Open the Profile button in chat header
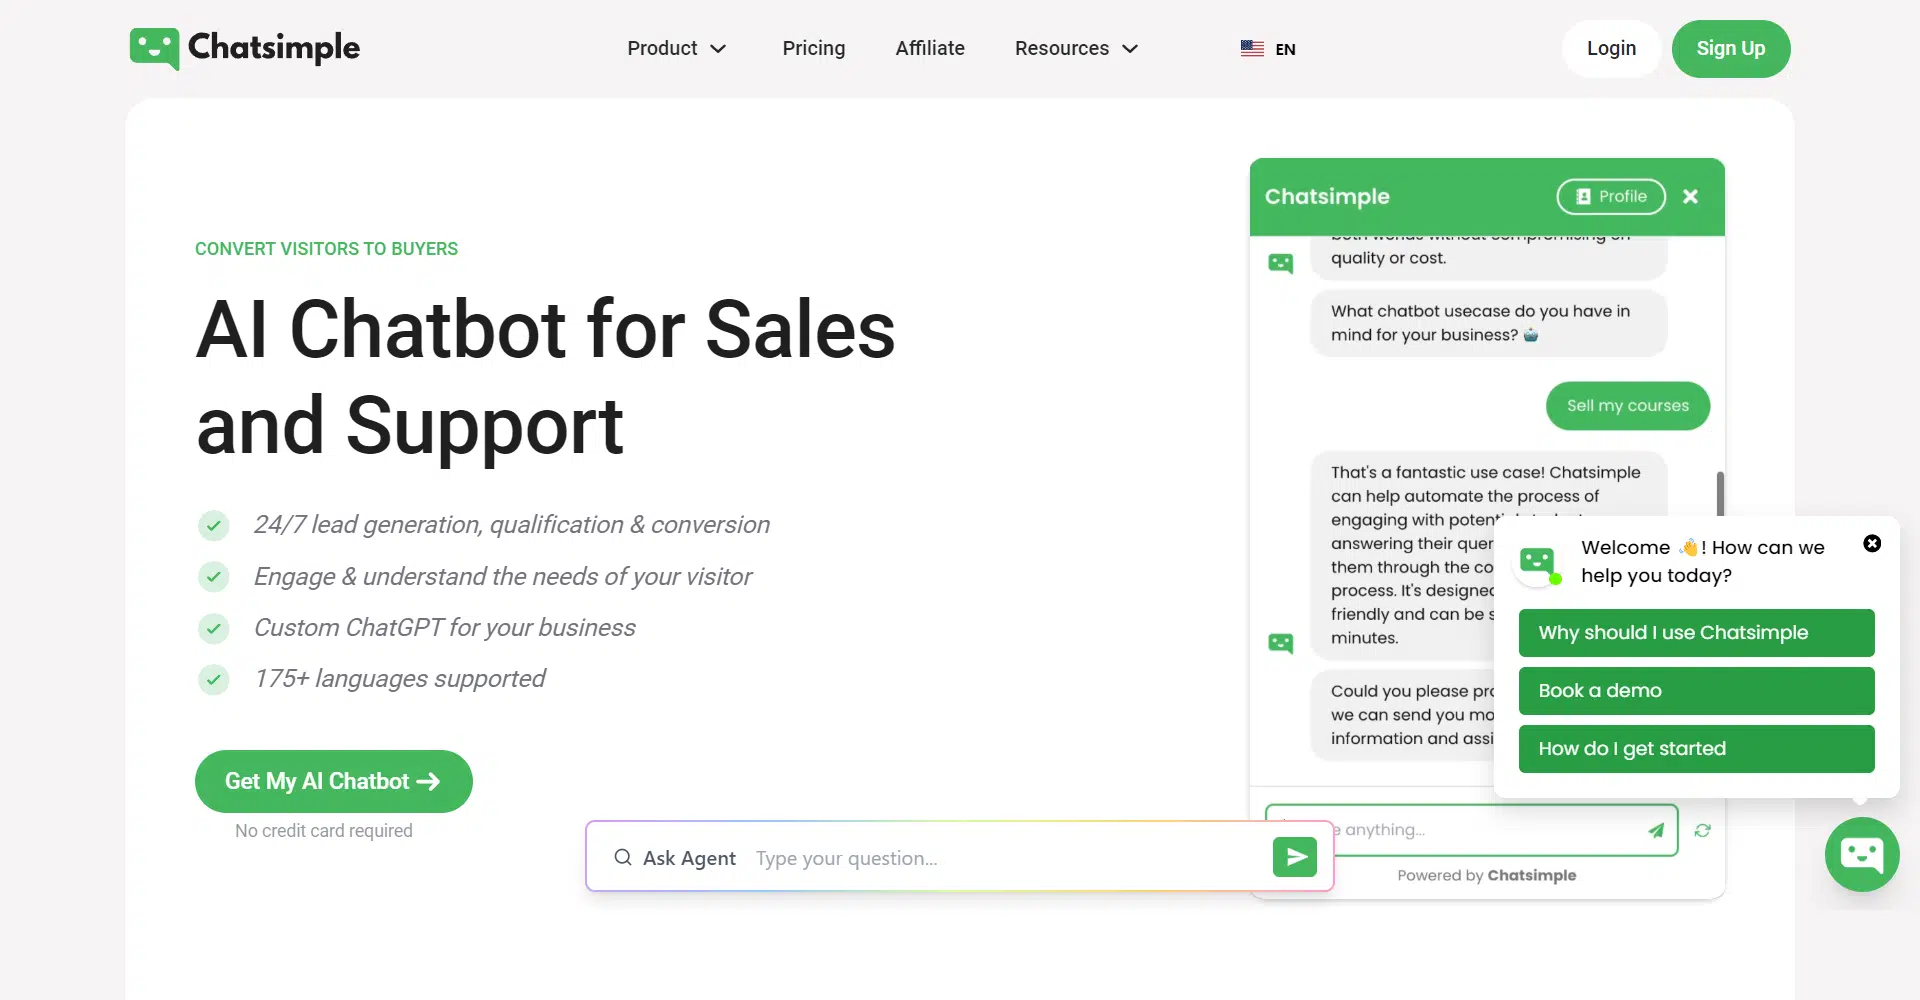 1610,197
